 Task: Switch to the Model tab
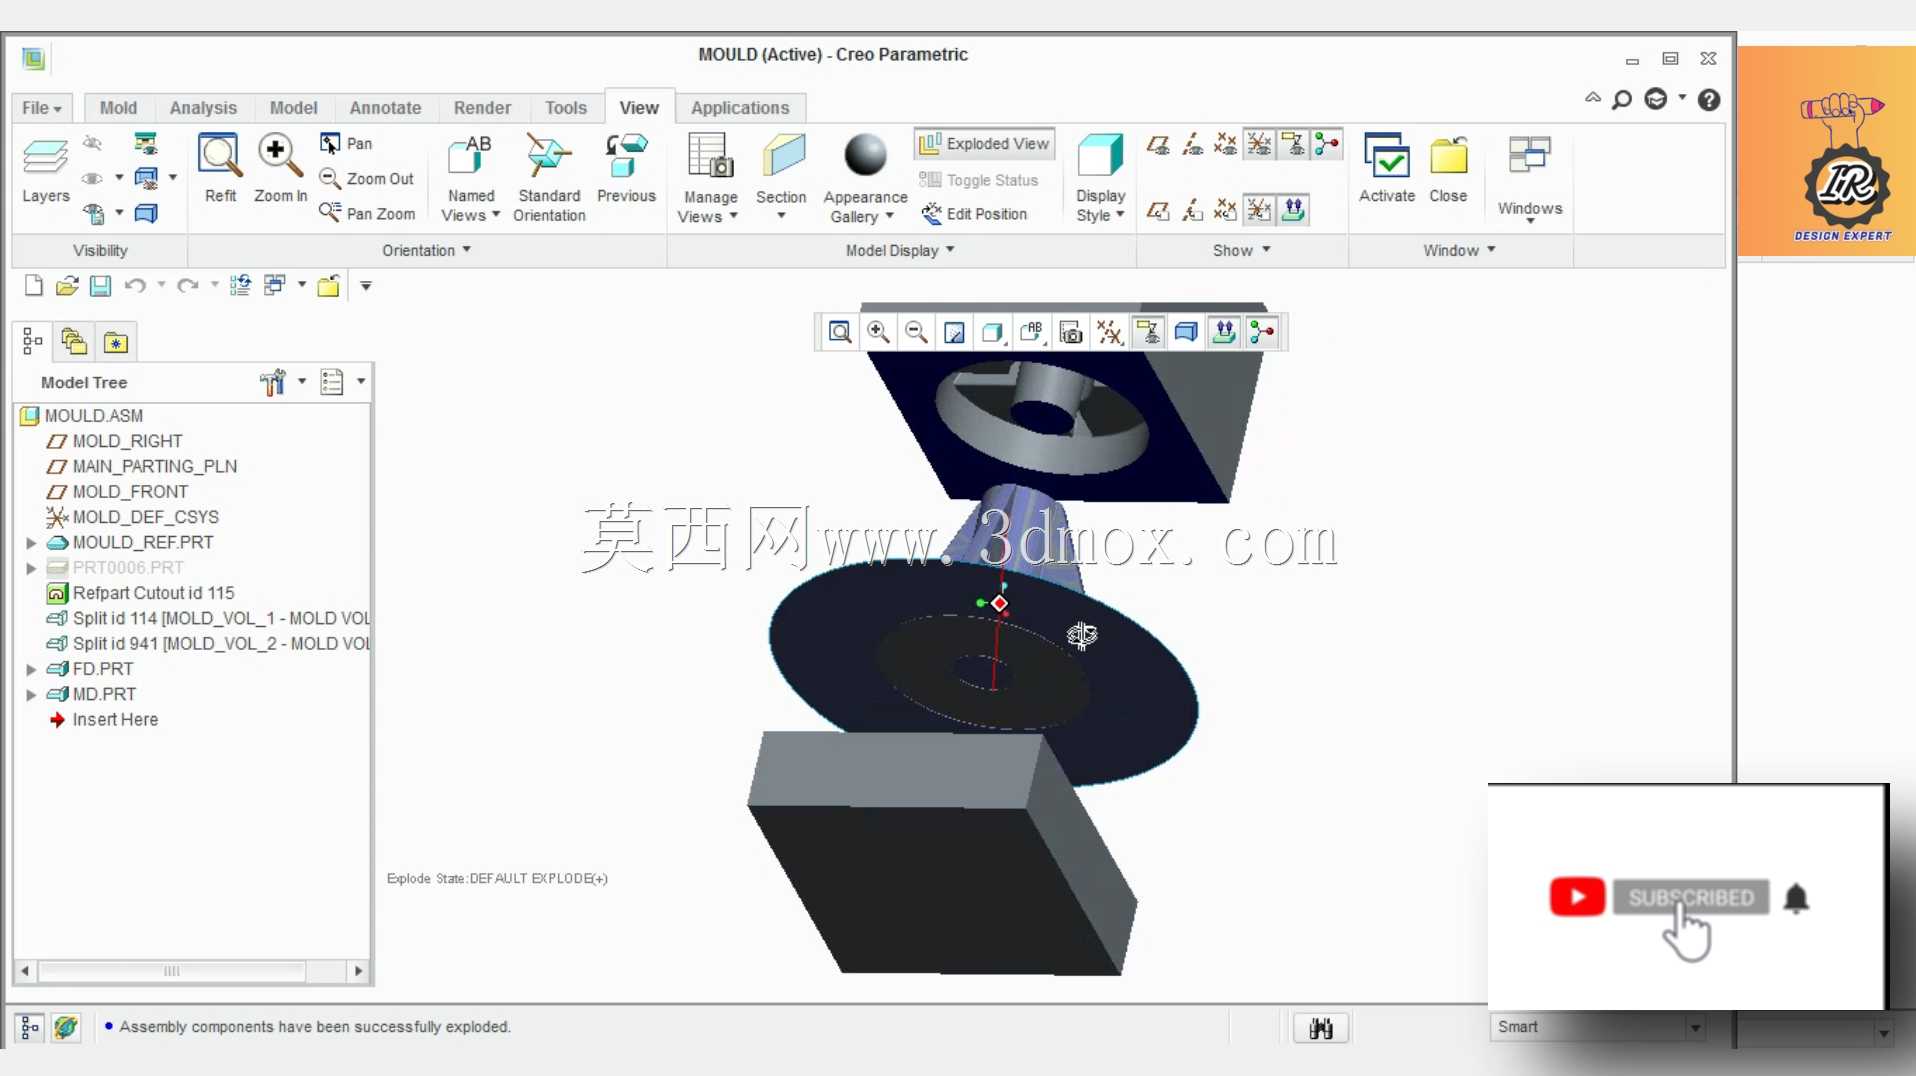[293, 108]
